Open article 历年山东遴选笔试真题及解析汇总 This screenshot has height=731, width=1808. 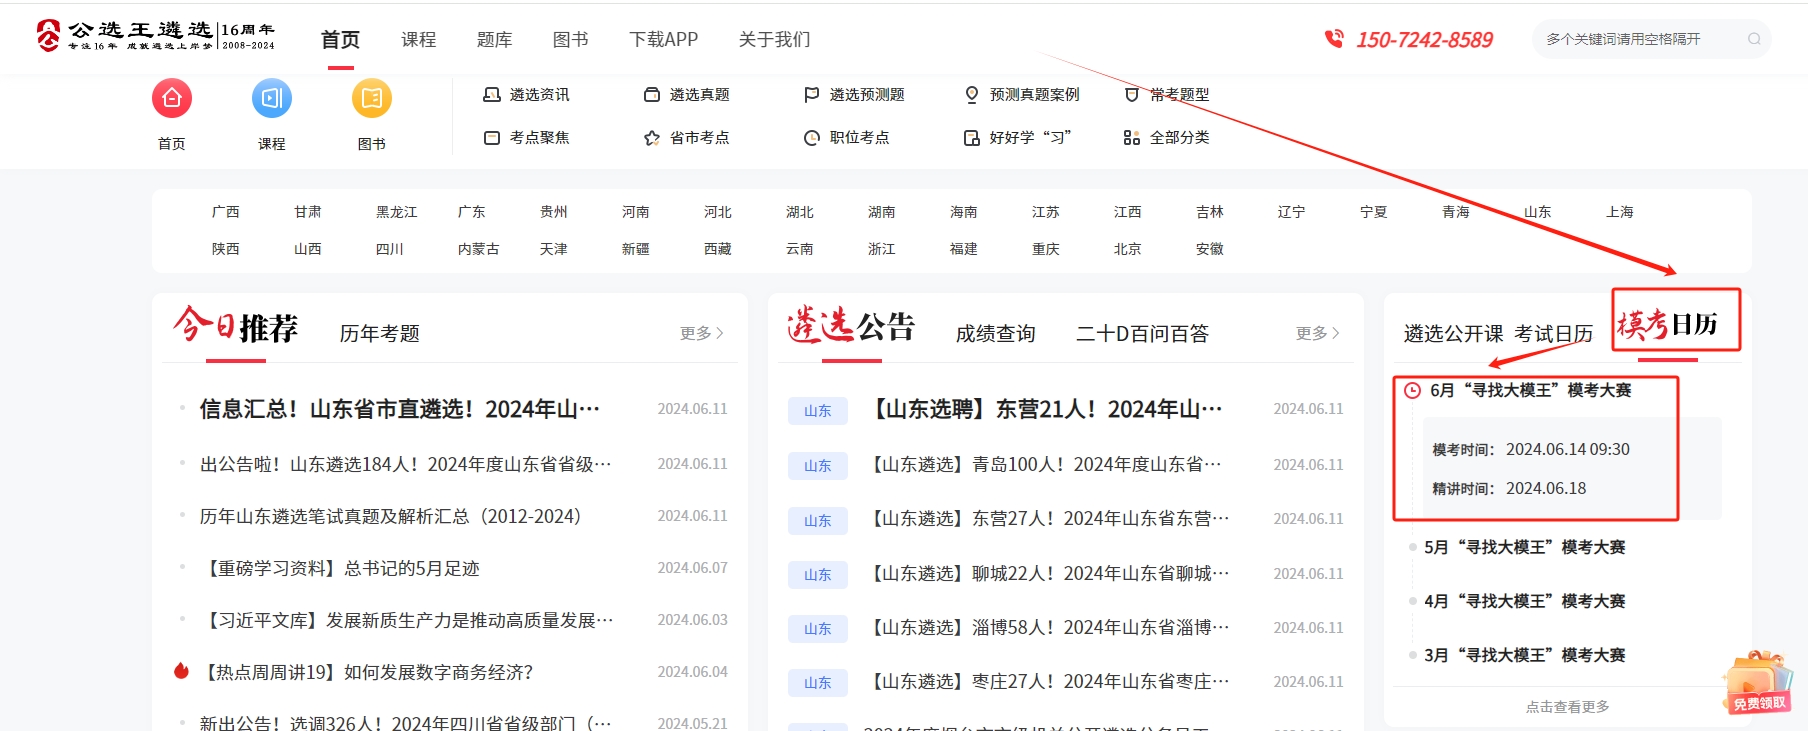pyautogui.click(x=390, y=516)
